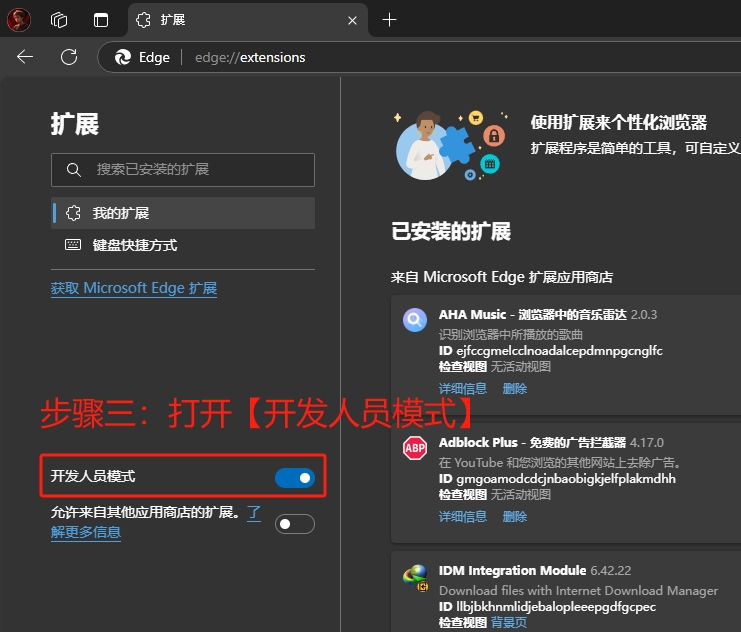Viewport: 741px width, 632px height.
Task: Click the AHA Music extension icon
Action: click(x=415, y=320)
